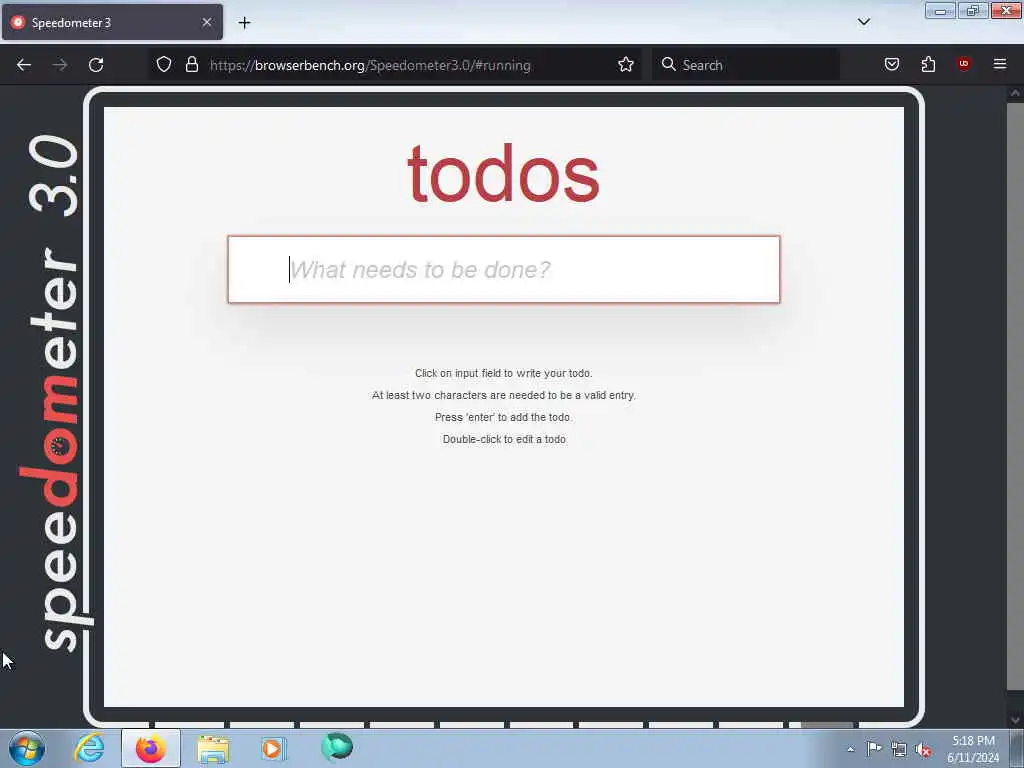
Task: Go back using the browser back arrow
Action: pyautogui.click(x=24, y=65)
